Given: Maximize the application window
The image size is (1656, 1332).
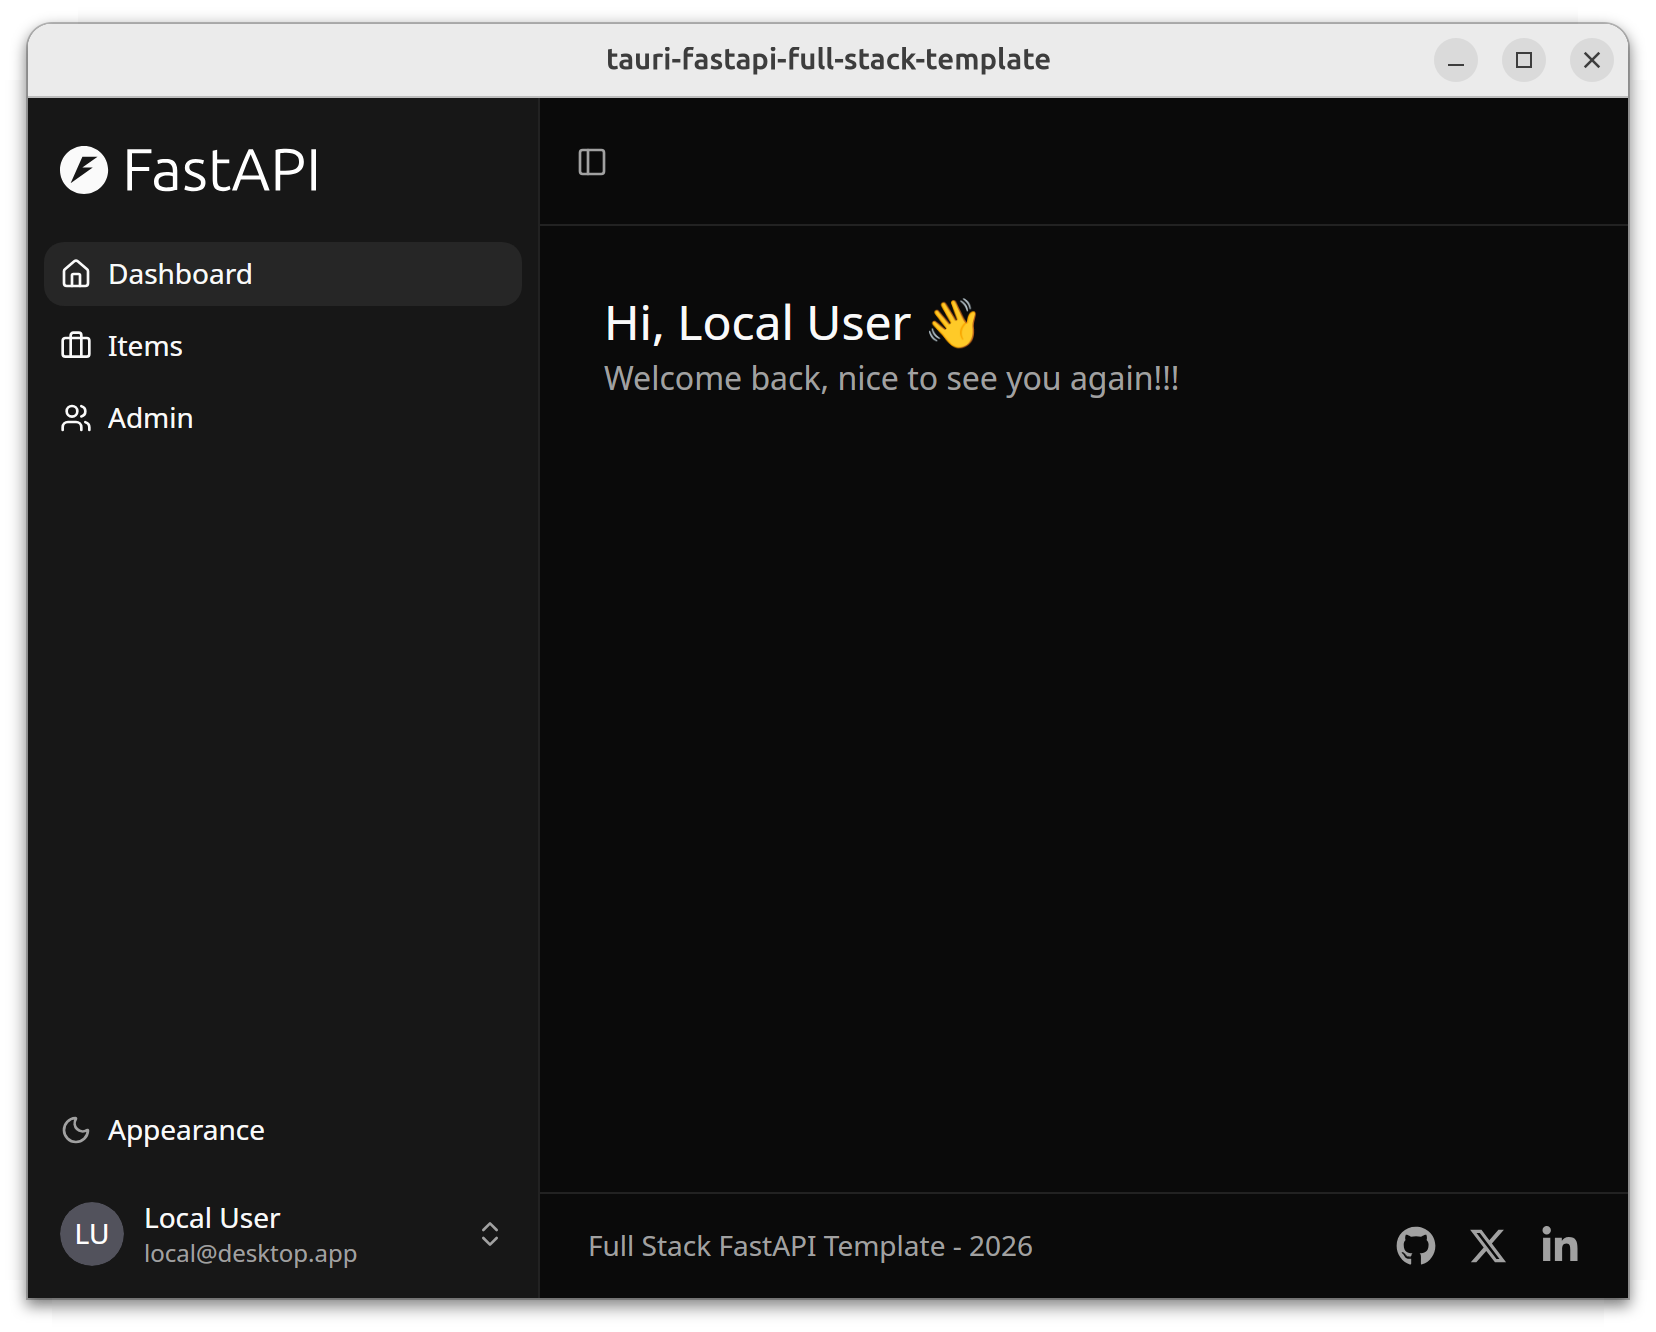Looking at the screenshot, I should click(x=1524, y=60).
